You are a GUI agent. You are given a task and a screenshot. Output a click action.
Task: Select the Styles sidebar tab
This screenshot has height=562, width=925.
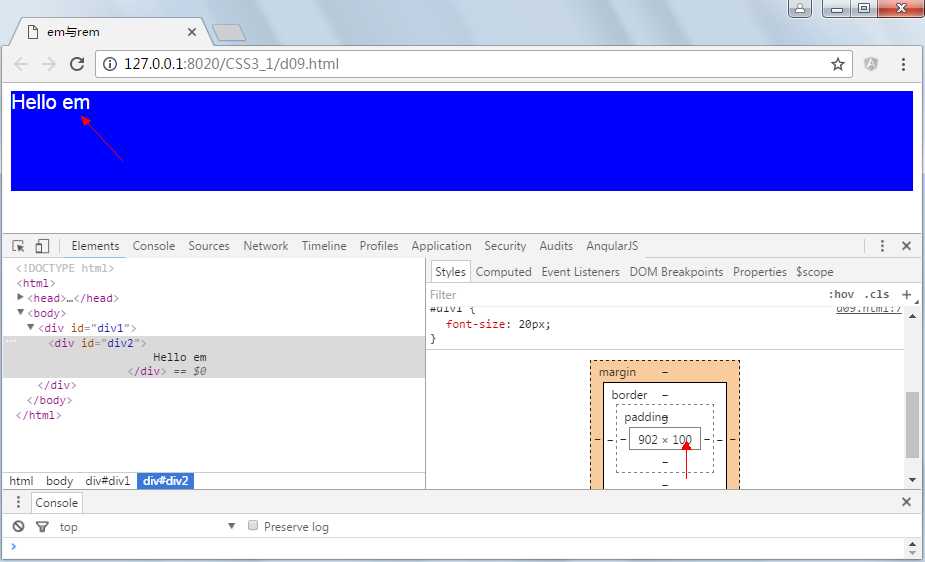[450, 272]
